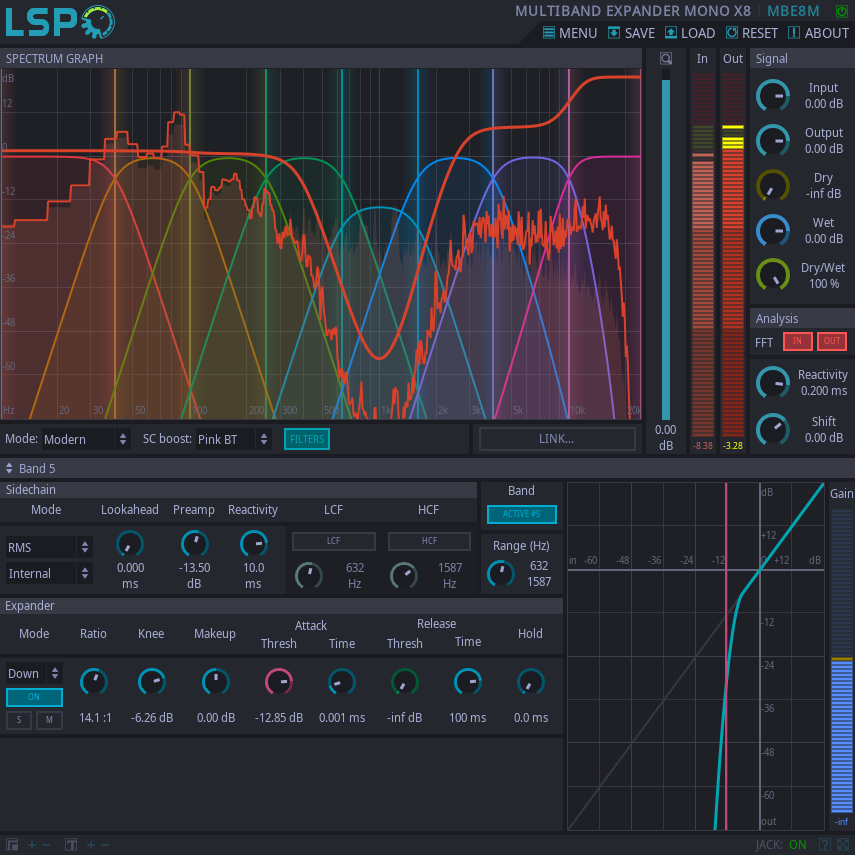Screen dimensions: 855x855
Task: Click the expander Makeup knob
Action: (x=215, y=682)
